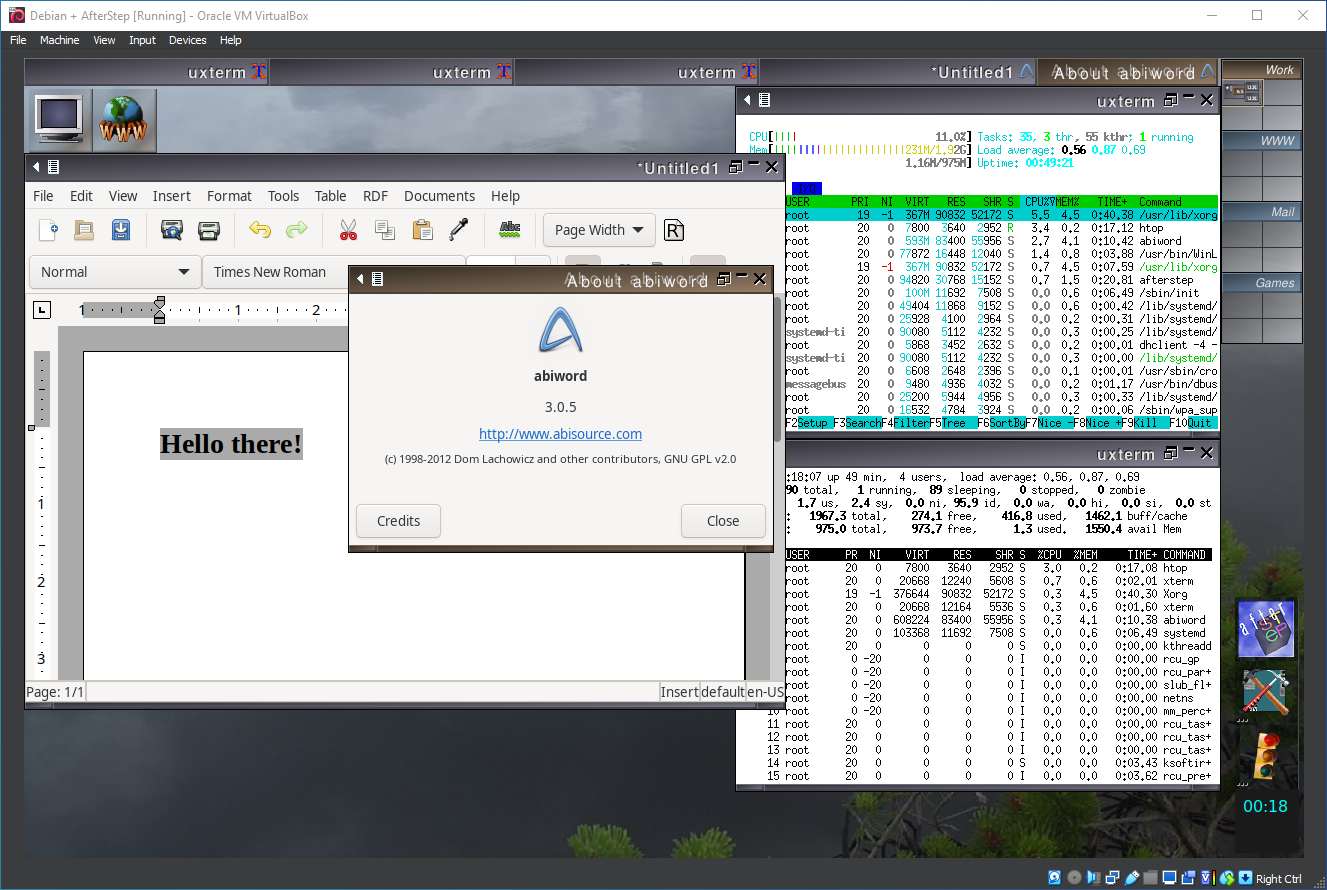Click the scissors Cut icon
This screenshot has height=890, width=1327.
click(x=348, y=230)
